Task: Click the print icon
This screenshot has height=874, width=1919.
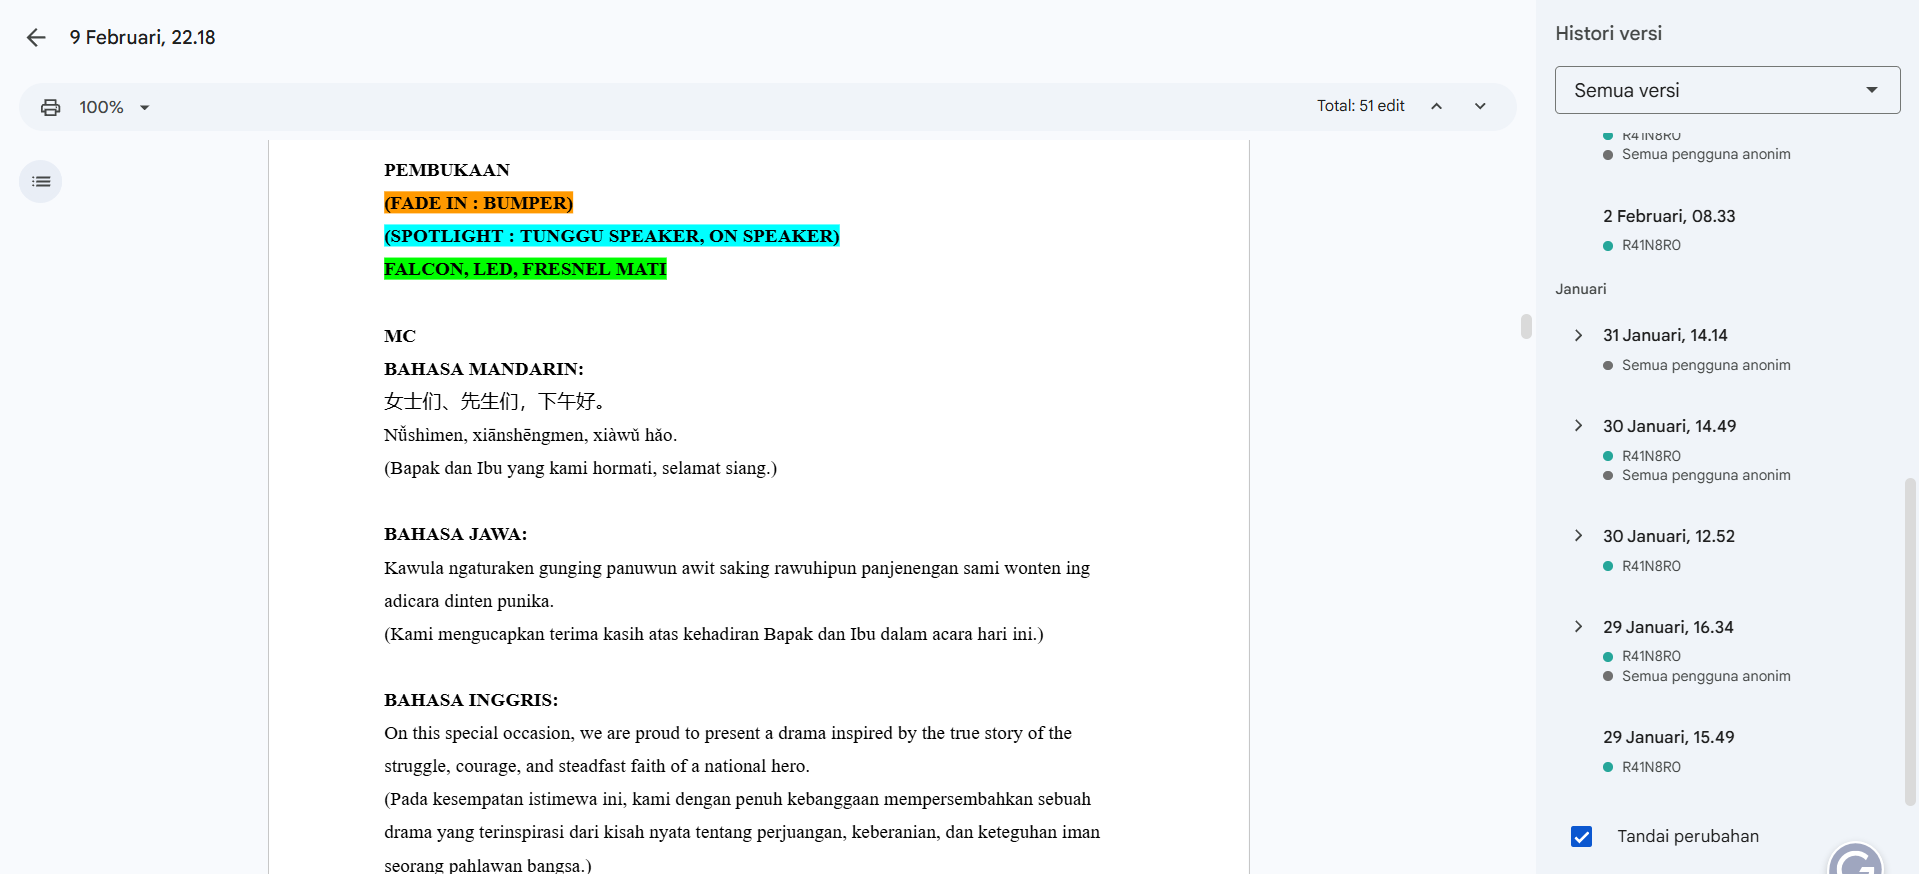Action: 50,107
